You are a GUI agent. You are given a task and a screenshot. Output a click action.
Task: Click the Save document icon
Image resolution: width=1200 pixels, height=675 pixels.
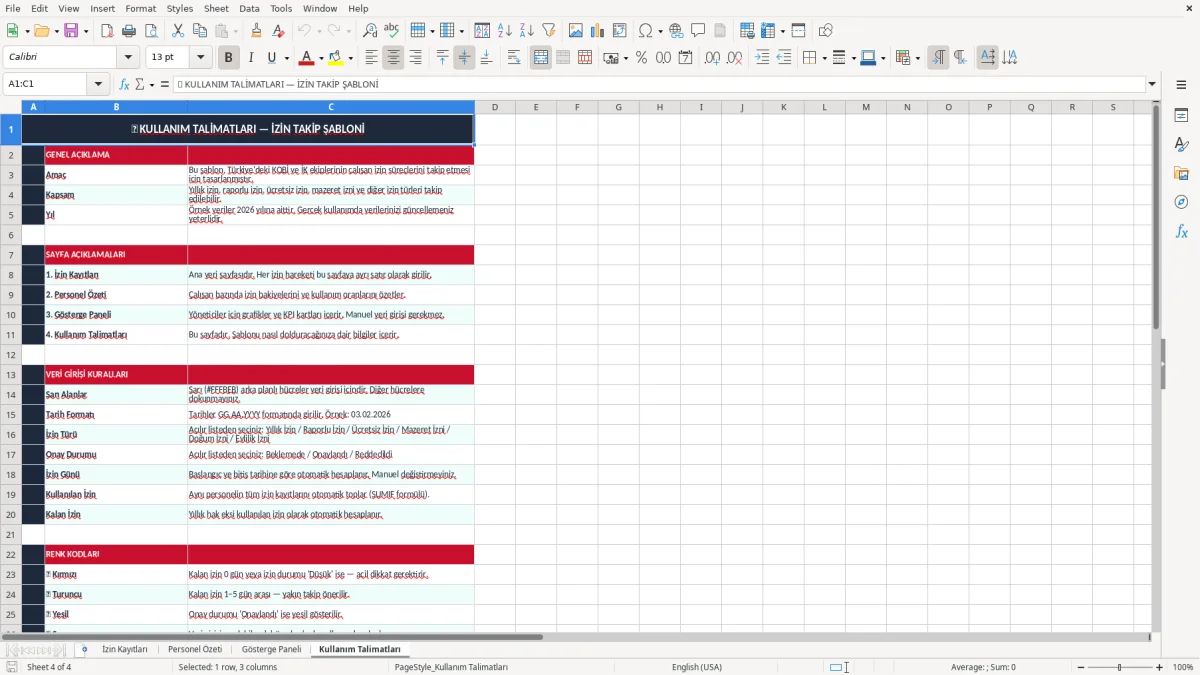71,31
